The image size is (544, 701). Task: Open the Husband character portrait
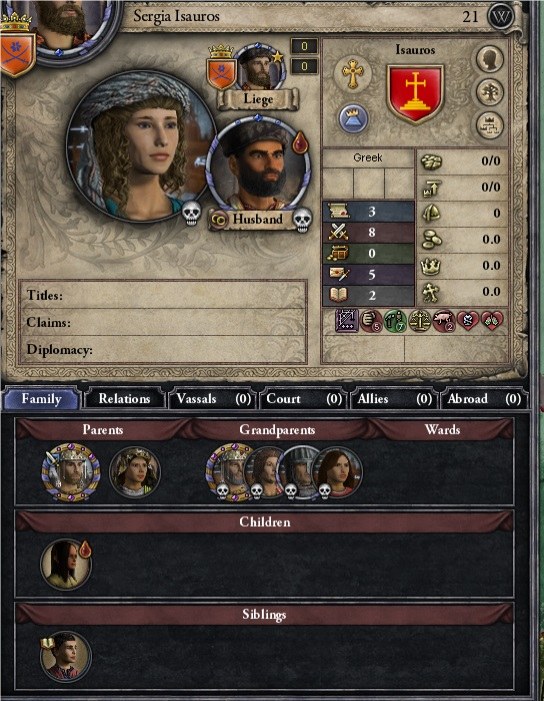[x=258, y=164]
